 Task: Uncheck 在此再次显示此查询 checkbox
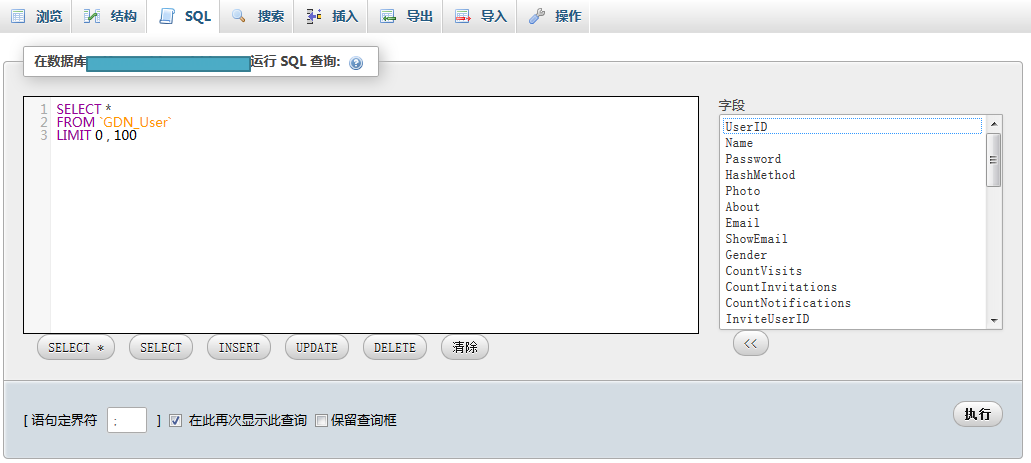[x=176, y=420]
